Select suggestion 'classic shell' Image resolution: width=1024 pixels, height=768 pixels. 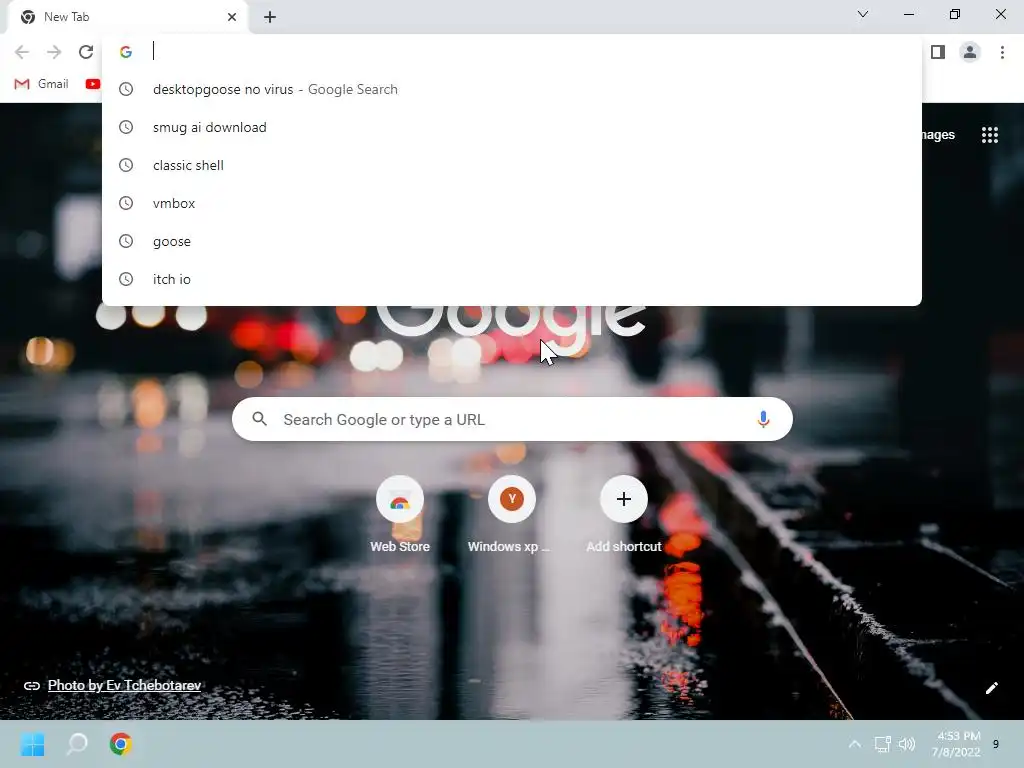(x=511, y=165)
